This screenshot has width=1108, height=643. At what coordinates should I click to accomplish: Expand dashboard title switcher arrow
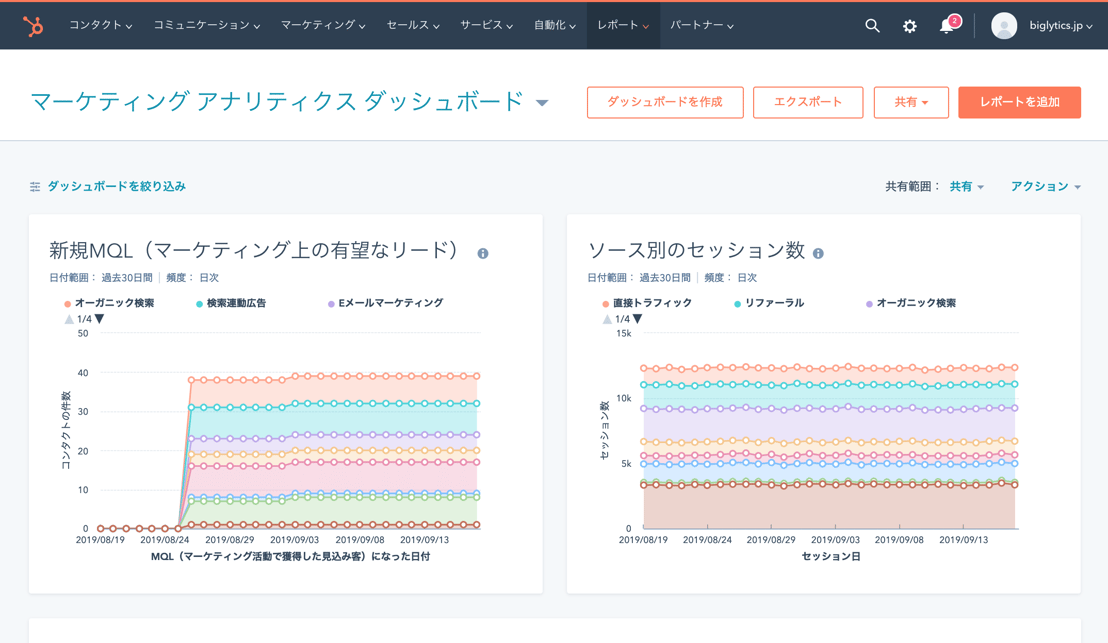coord(542,103)
